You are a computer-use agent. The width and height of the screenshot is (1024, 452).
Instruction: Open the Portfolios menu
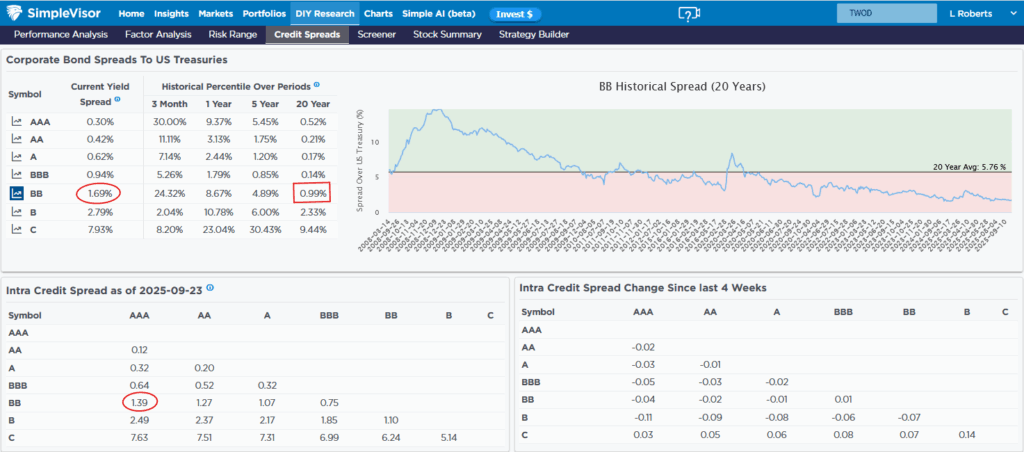[x=265, y=14]
